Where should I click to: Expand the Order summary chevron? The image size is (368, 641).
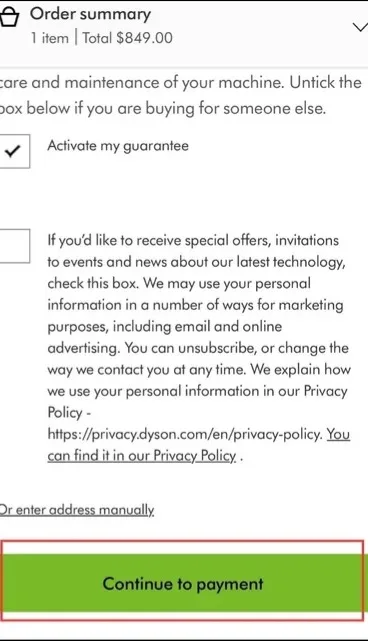click(360, 27)
